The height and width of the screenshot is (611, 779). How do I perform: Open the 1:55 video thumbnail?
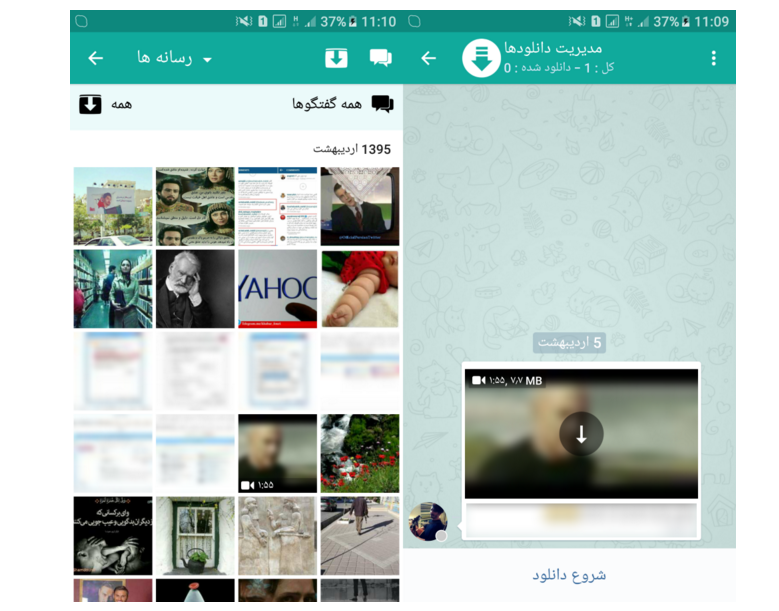[277, 453]
